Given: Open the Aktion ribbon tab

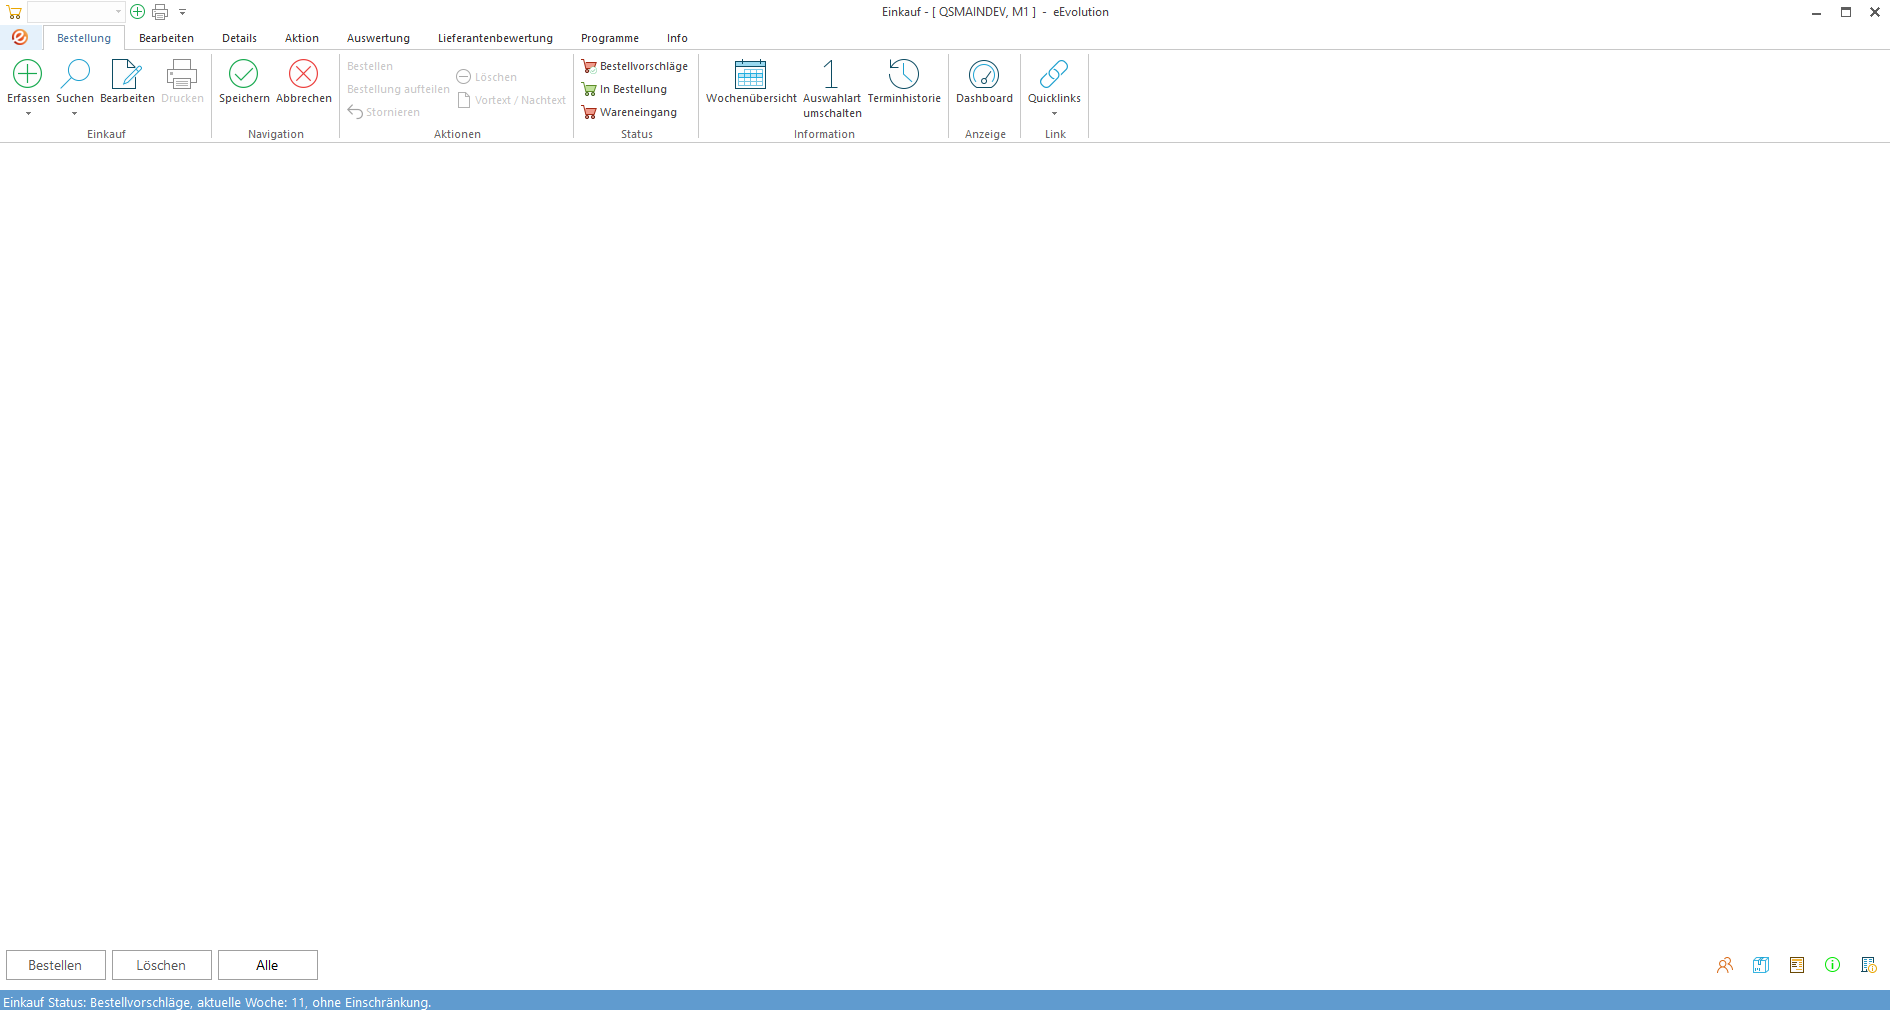Looking at the screenshot, I should (x=302, y=38).
